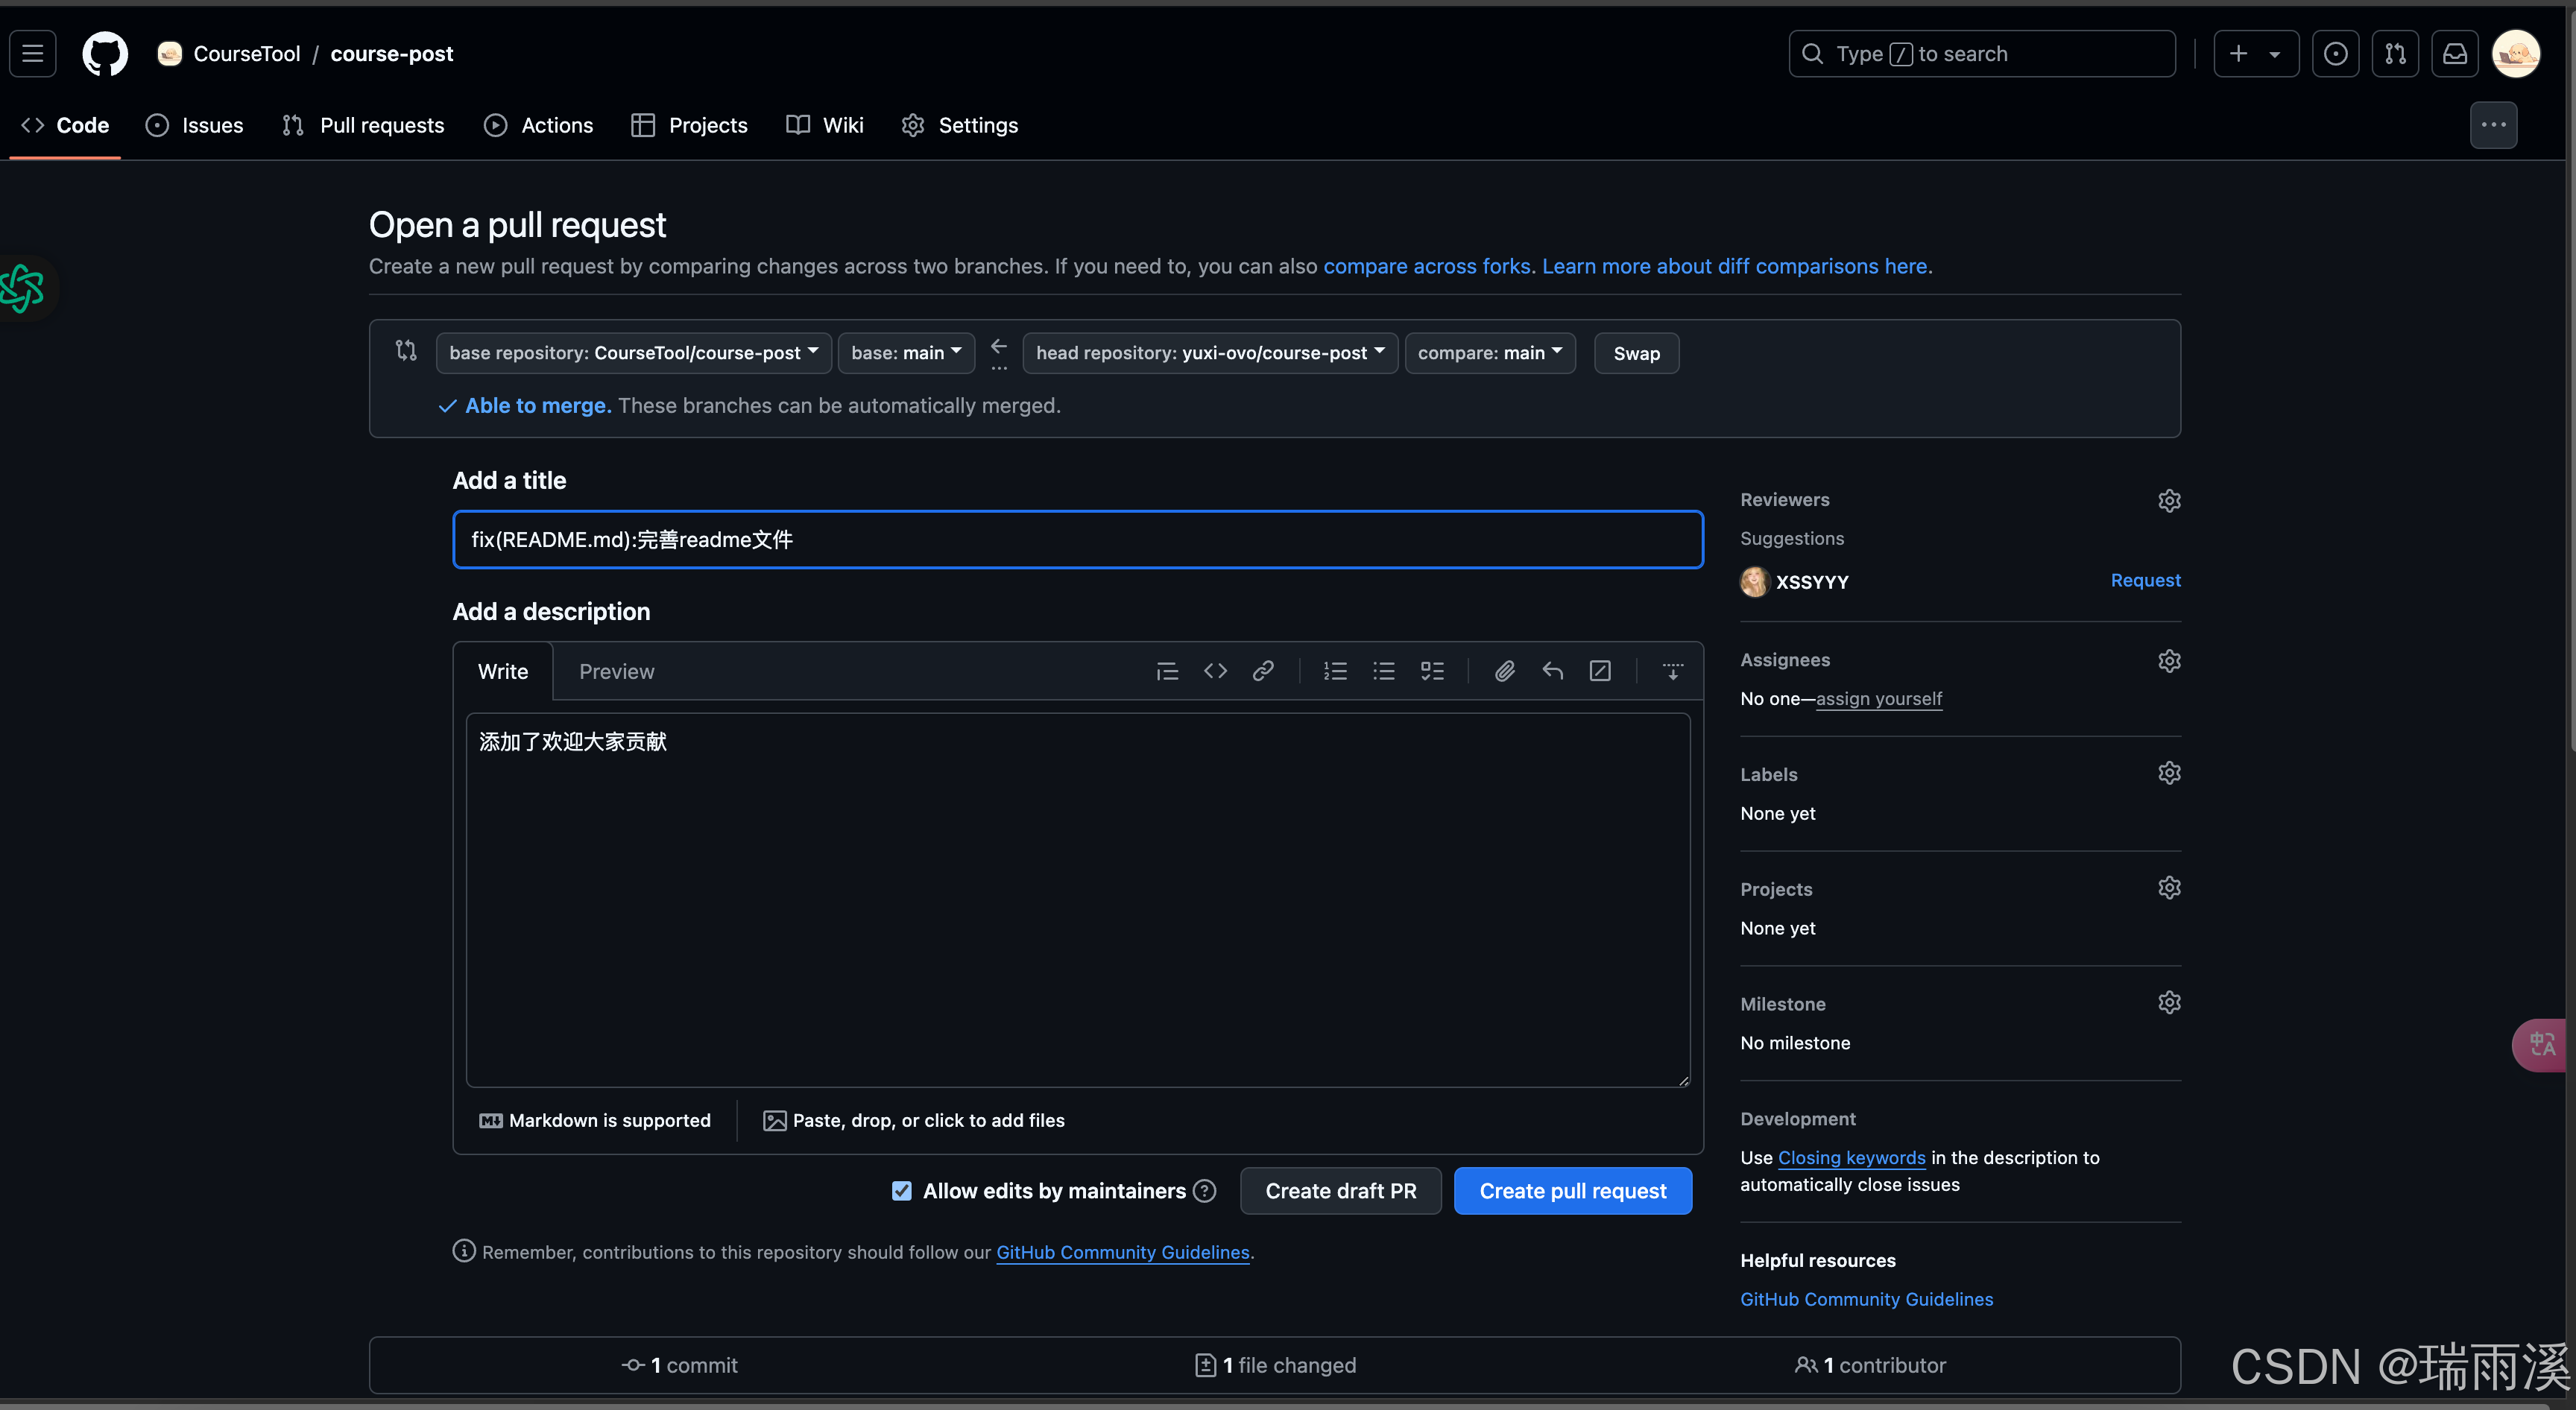Focus the pull request title field

tap(1078, 540)
